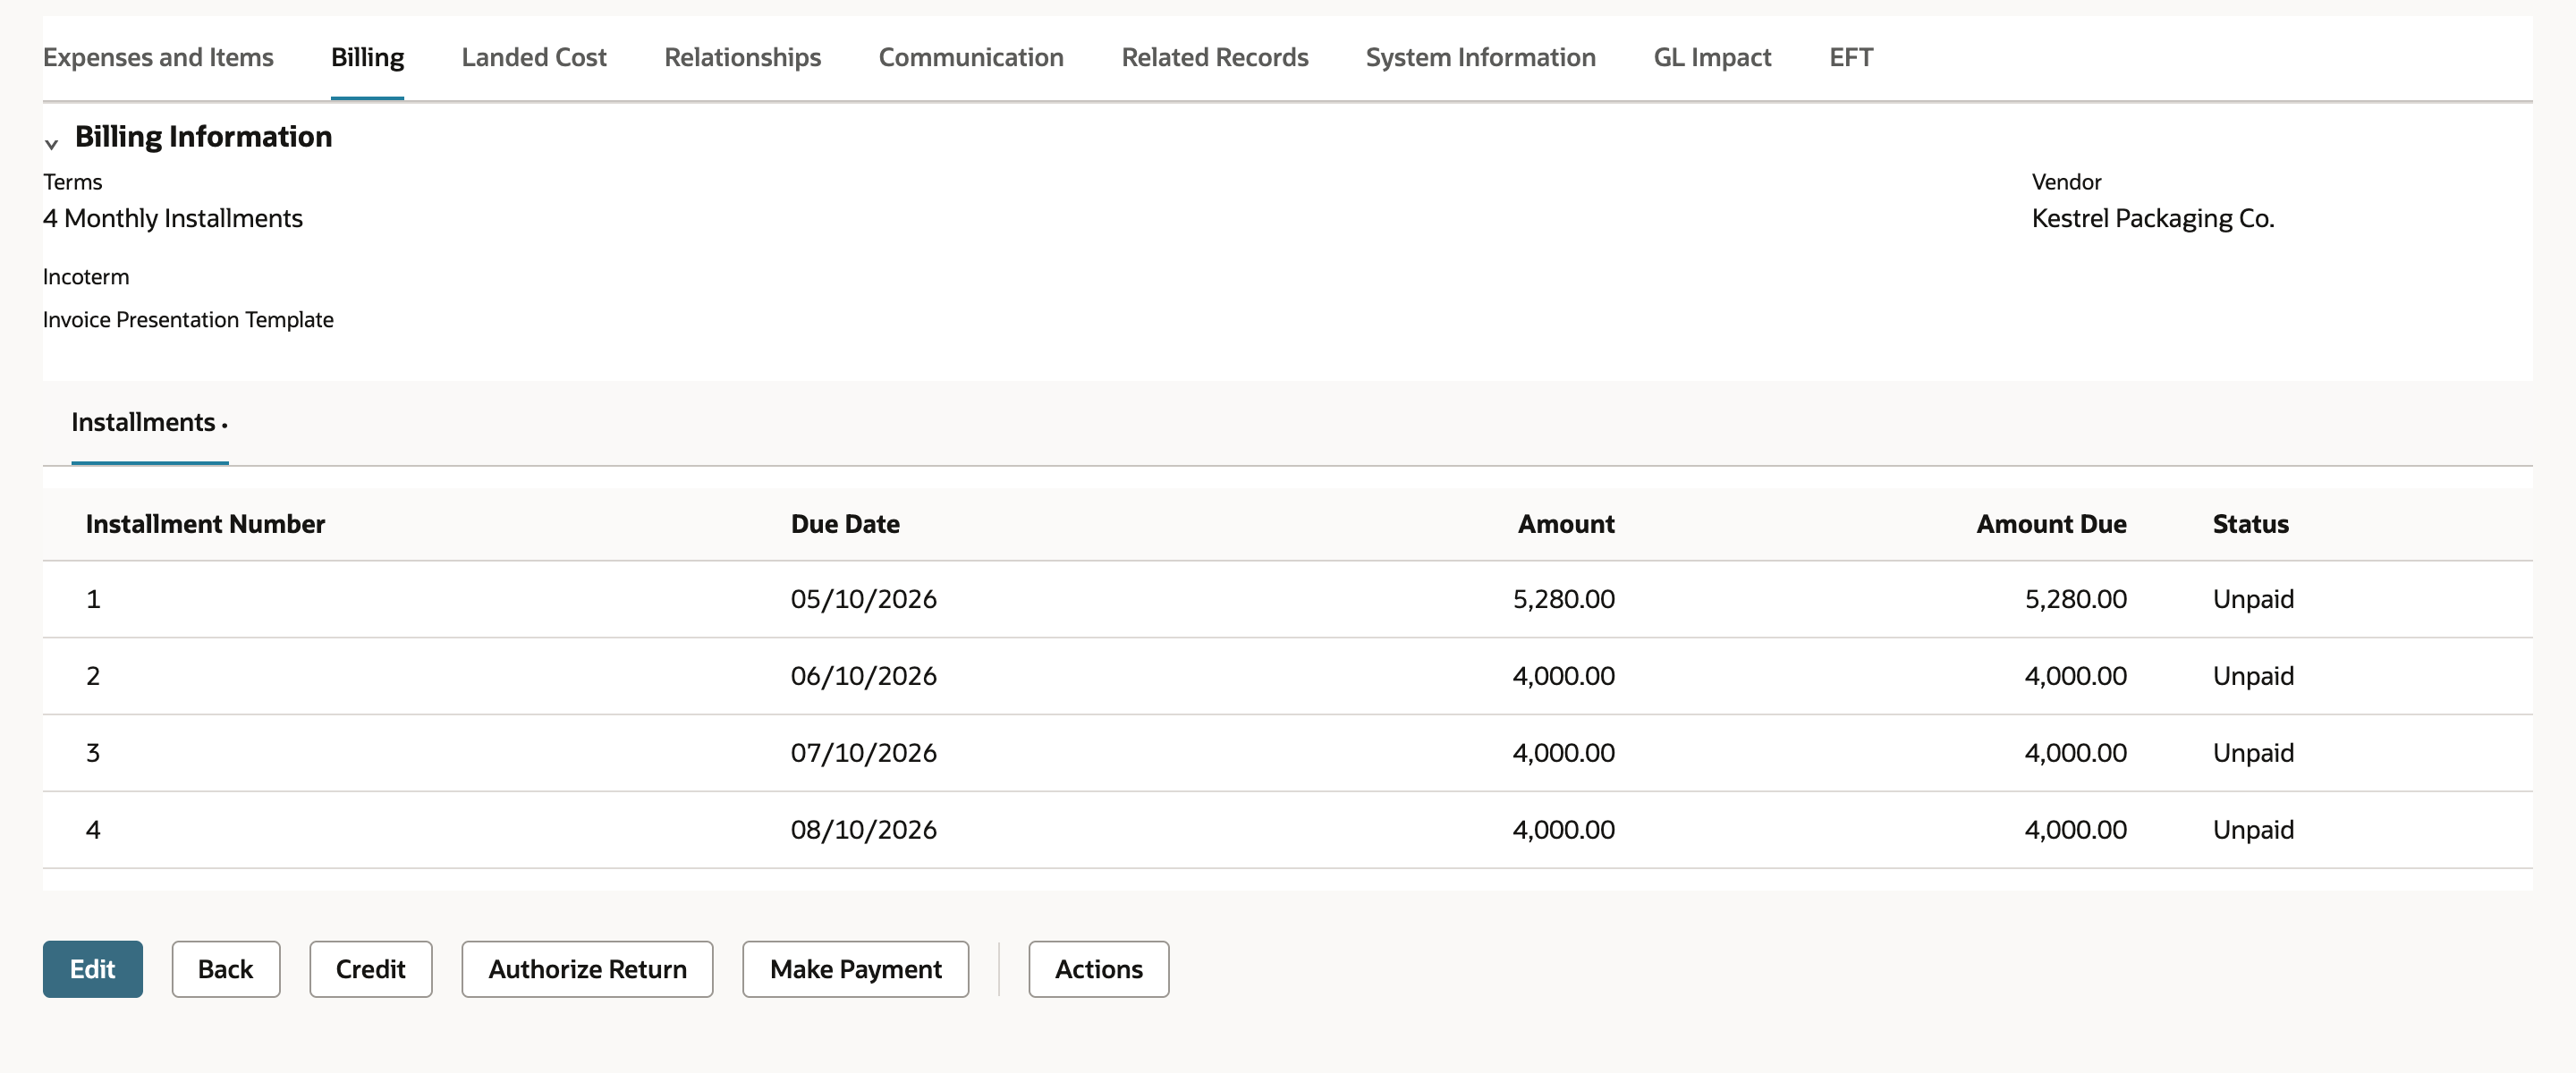The image size is (2576, 1073).
Task: Click installment number 3 cell
Action: [93, 752]
